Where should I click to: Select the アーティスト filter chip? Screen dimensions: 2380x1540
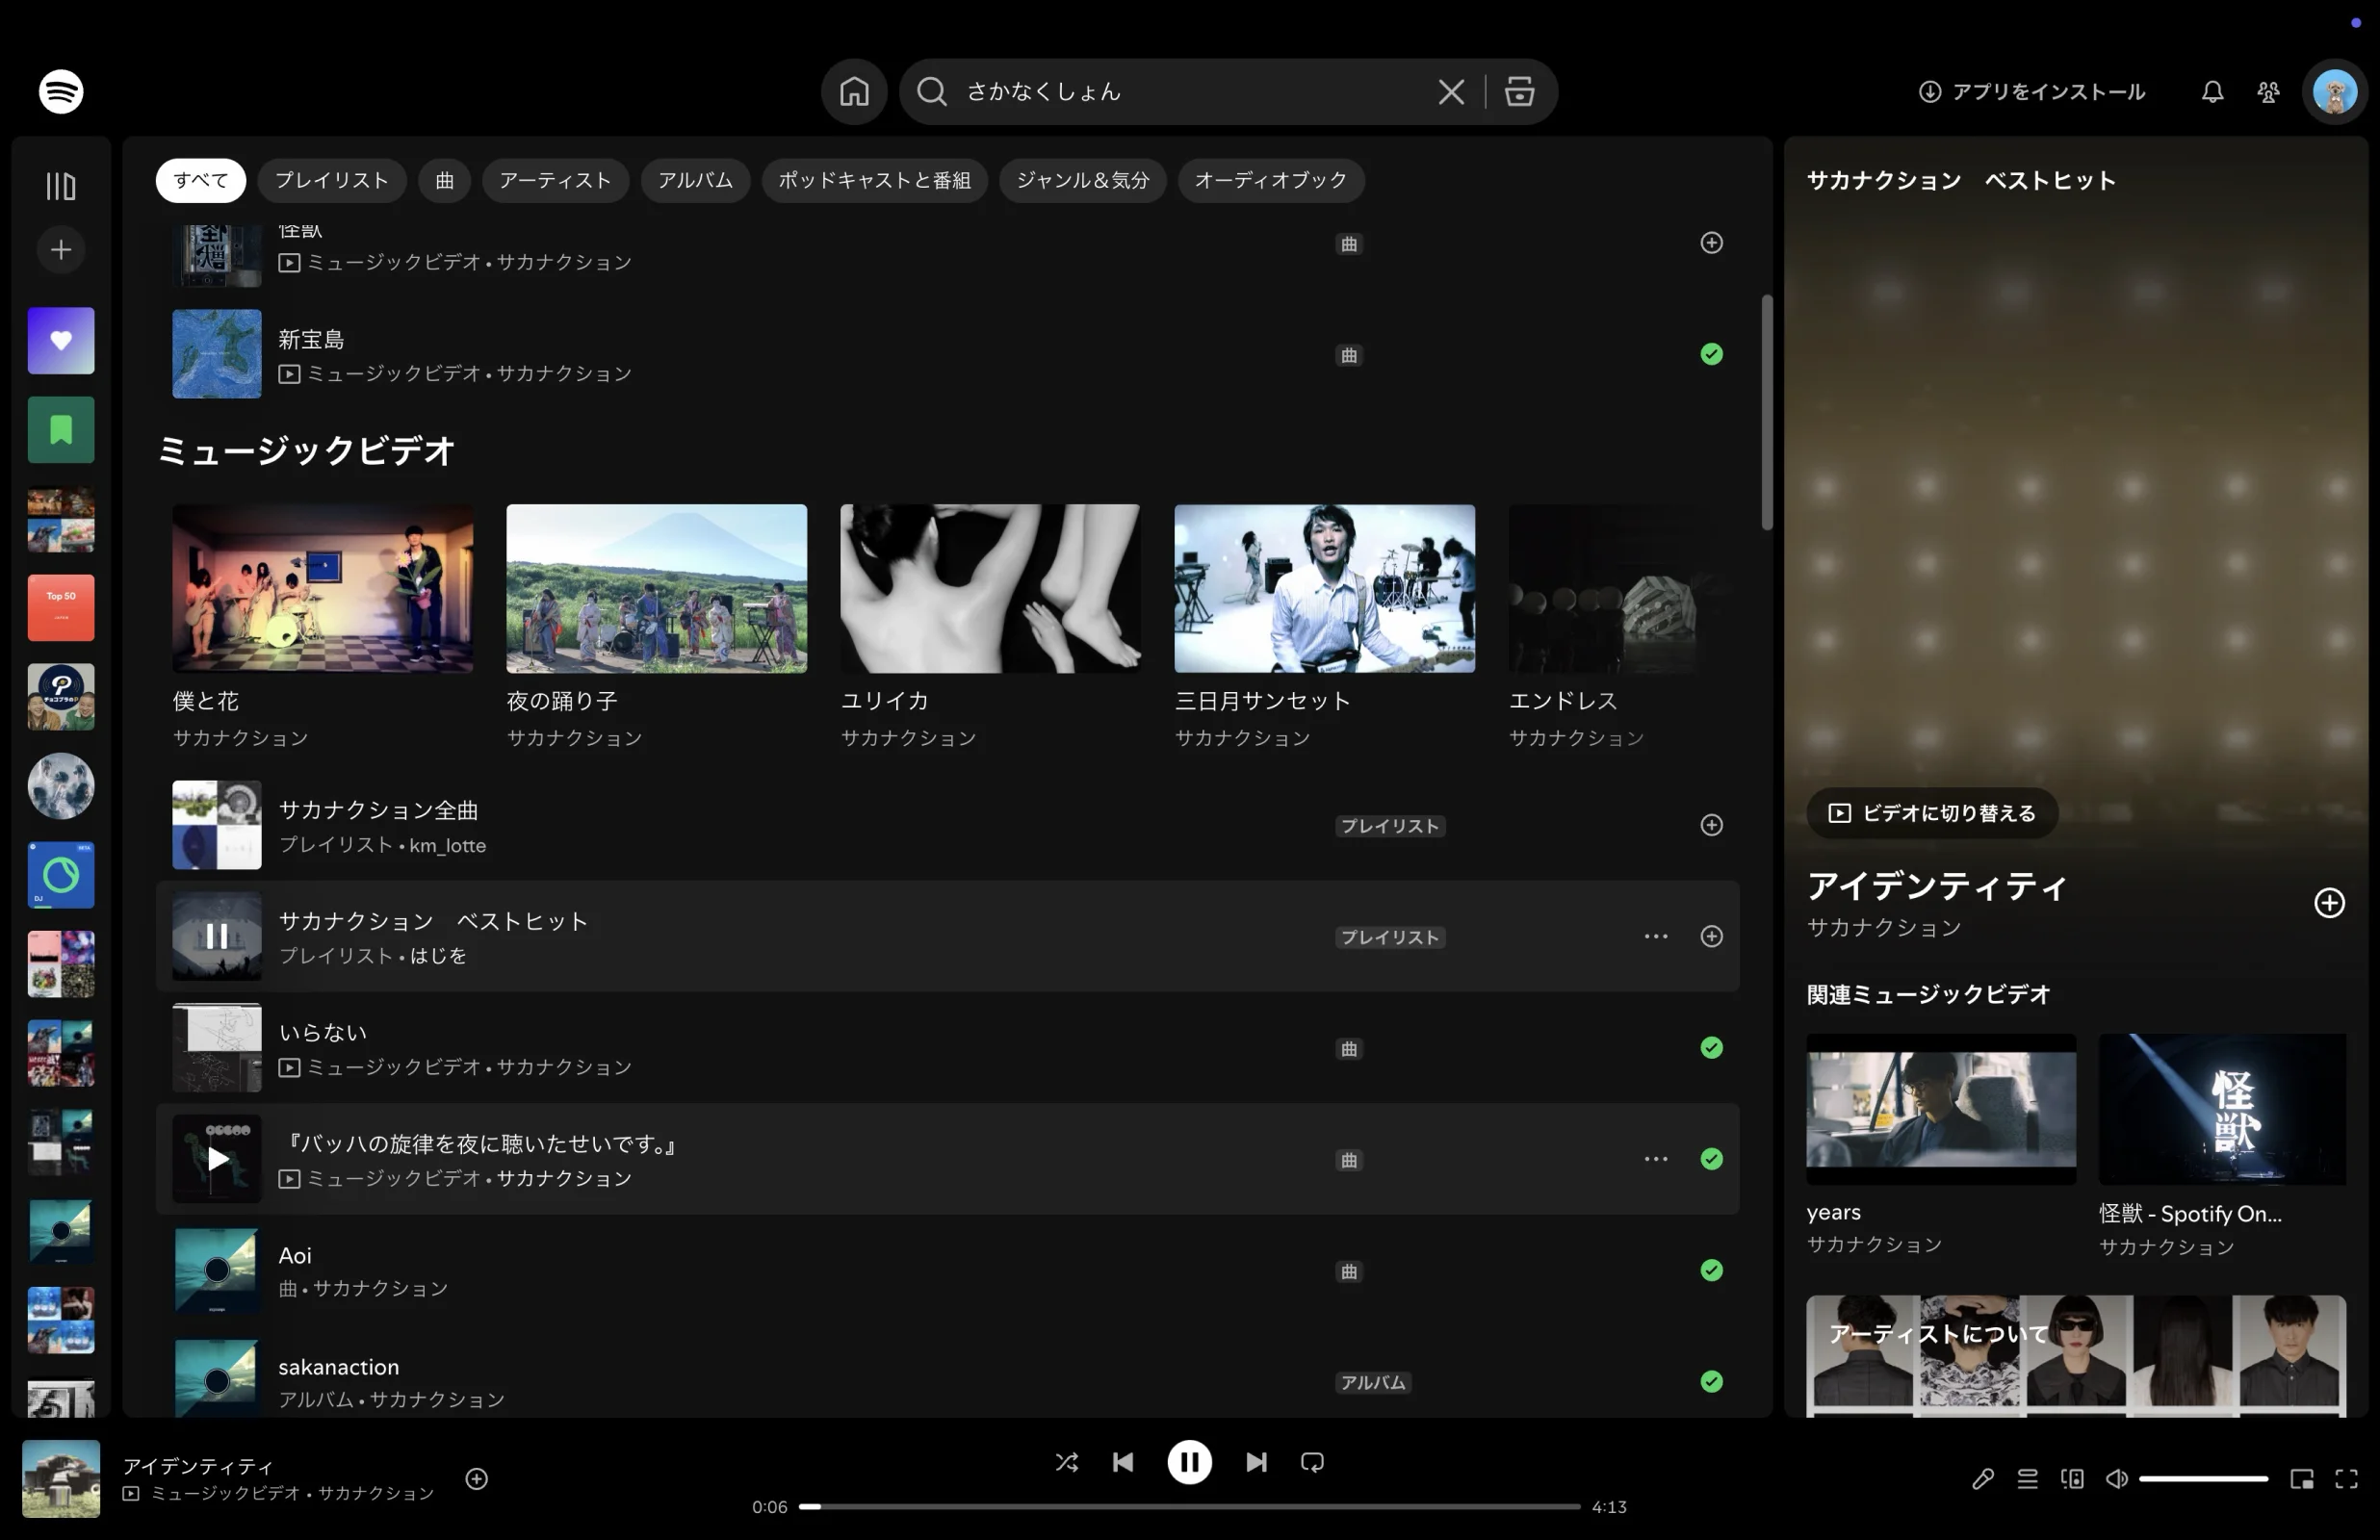click(x=555, y=180)
